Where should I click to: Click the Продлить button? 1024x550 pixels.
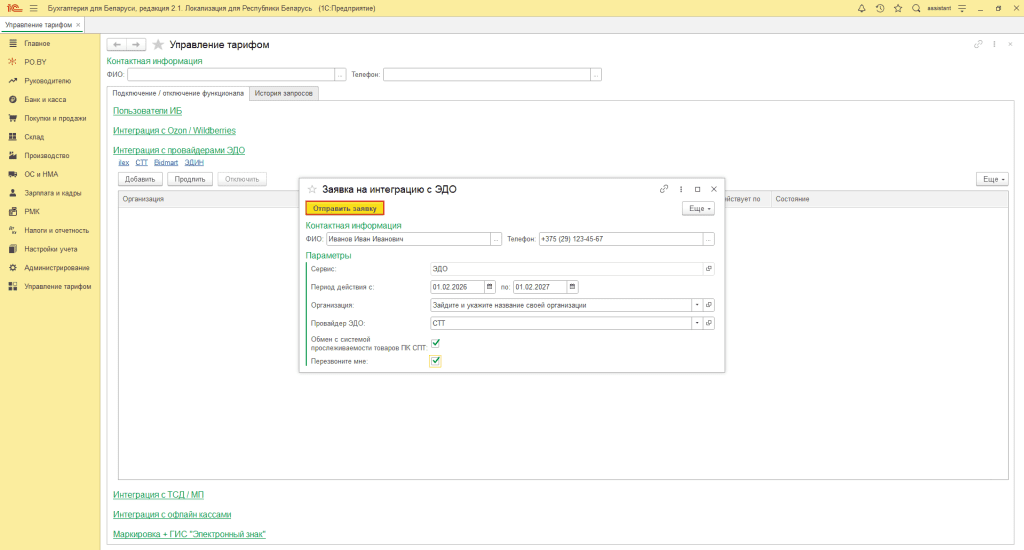pyautogui.click(x=189, y=179)
